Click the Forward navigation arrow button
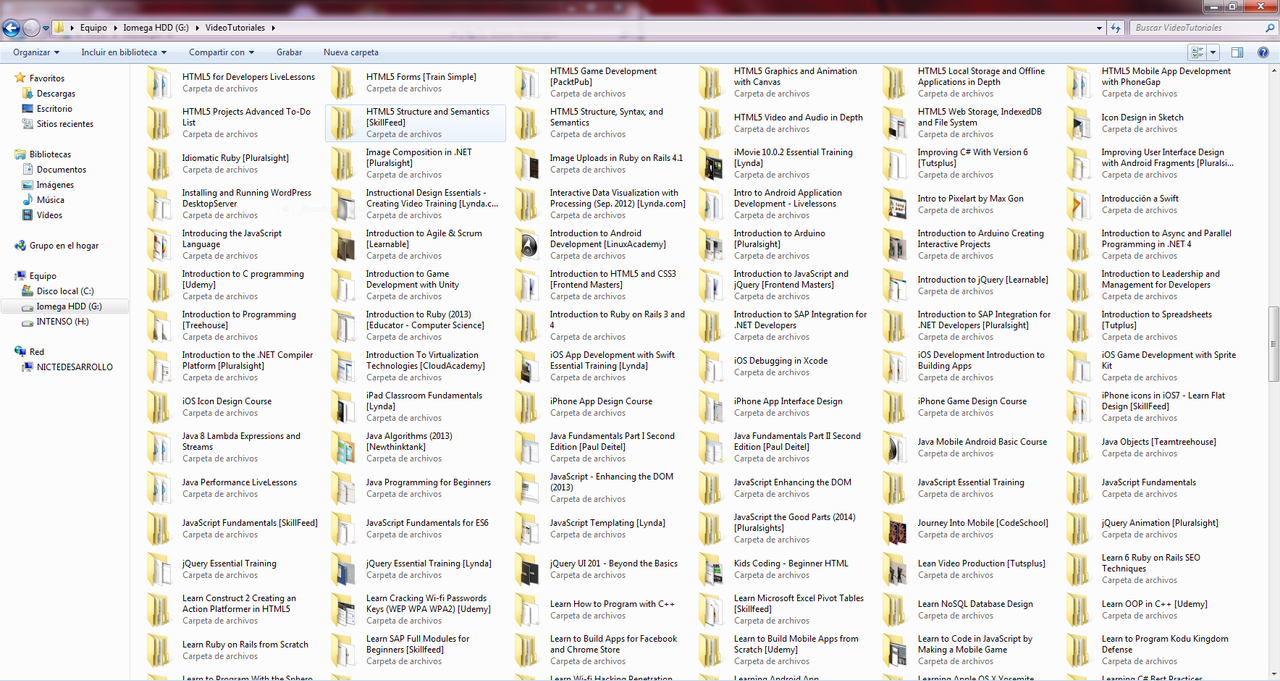Screen dimensions: 1280x681 tap(30, 28)
